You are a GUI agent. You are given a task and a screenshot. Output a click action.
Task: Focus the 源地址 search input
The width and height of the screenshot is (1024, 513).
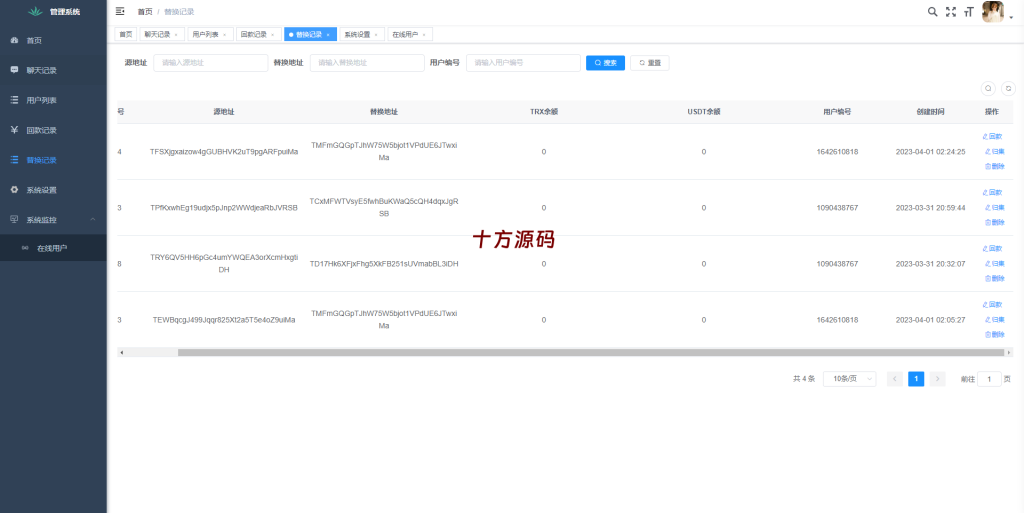[x=210, y=63]
